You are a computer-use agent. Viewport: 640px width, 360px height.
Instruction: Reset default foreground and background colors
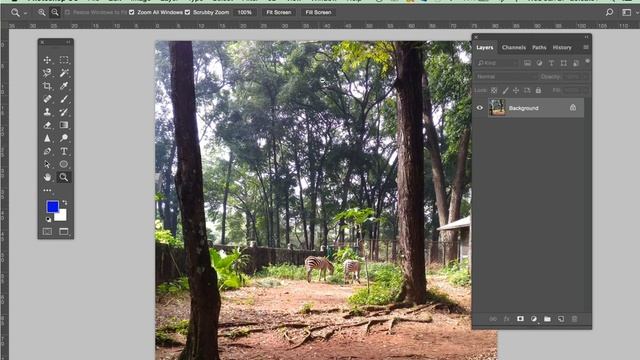pyautogui.click(x=48, y=219)
